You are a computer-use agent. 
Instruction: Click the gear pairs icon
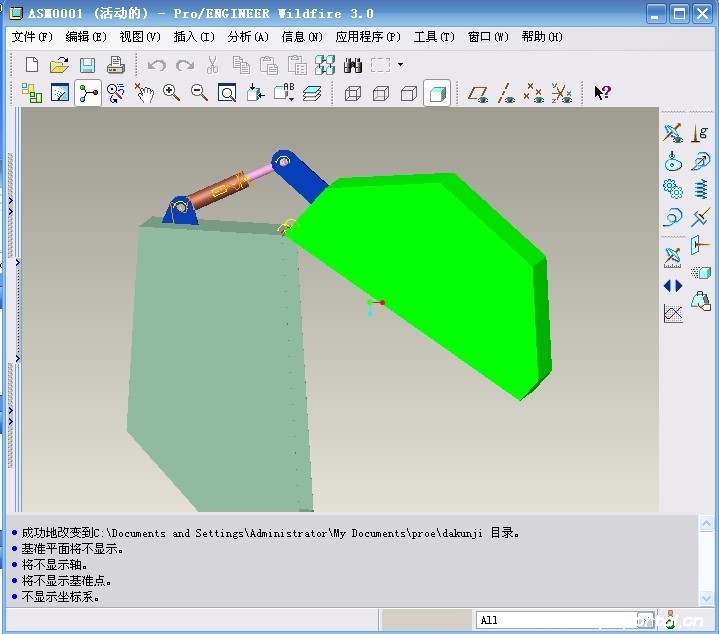coord(673,189)
